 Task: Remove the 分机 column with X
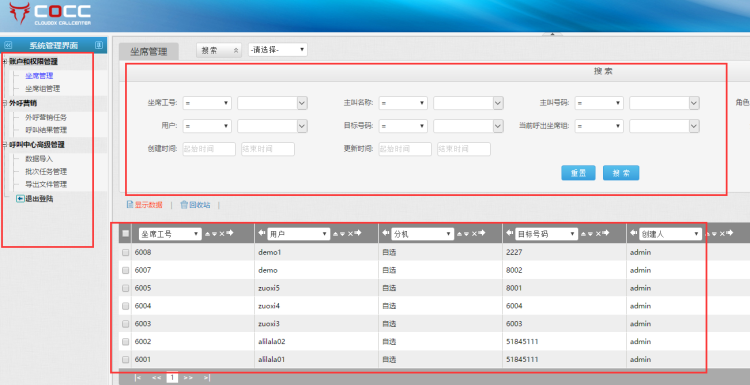[474, 234]
